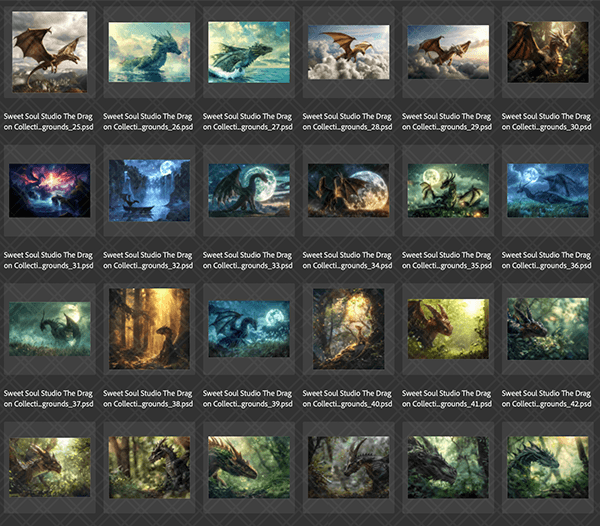Click file name ending grounds_37.psd
Screen dimensions: 600x526
click(48, 399)
